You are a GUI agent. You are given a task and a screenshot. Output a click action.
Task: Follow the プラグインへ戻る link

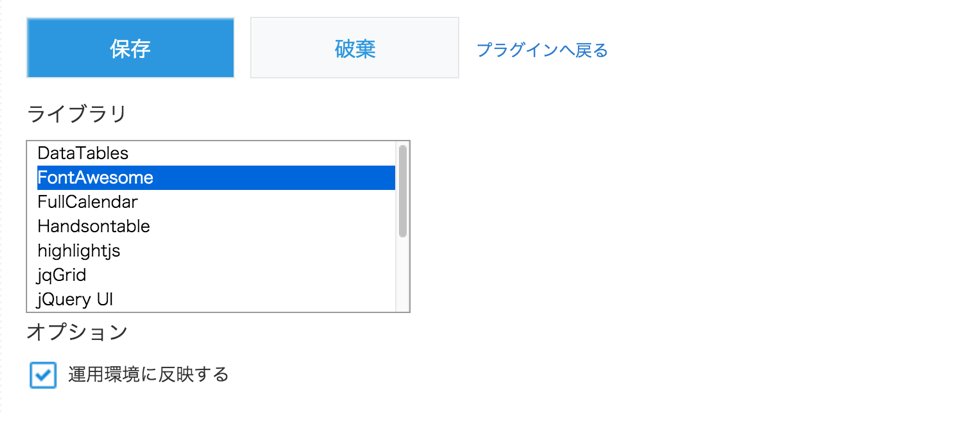point(541,49)
